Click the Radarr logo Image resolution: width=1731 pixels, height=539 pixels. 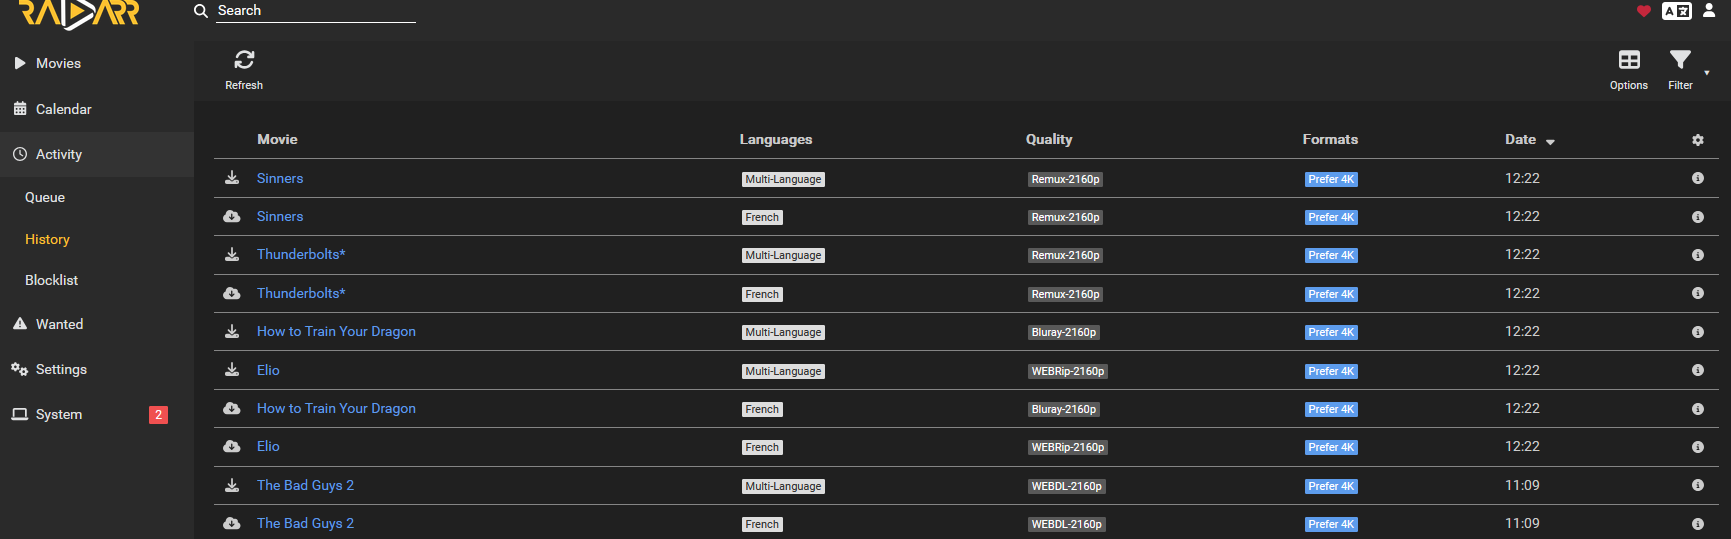pyautogui.click(x=79, y=13)
